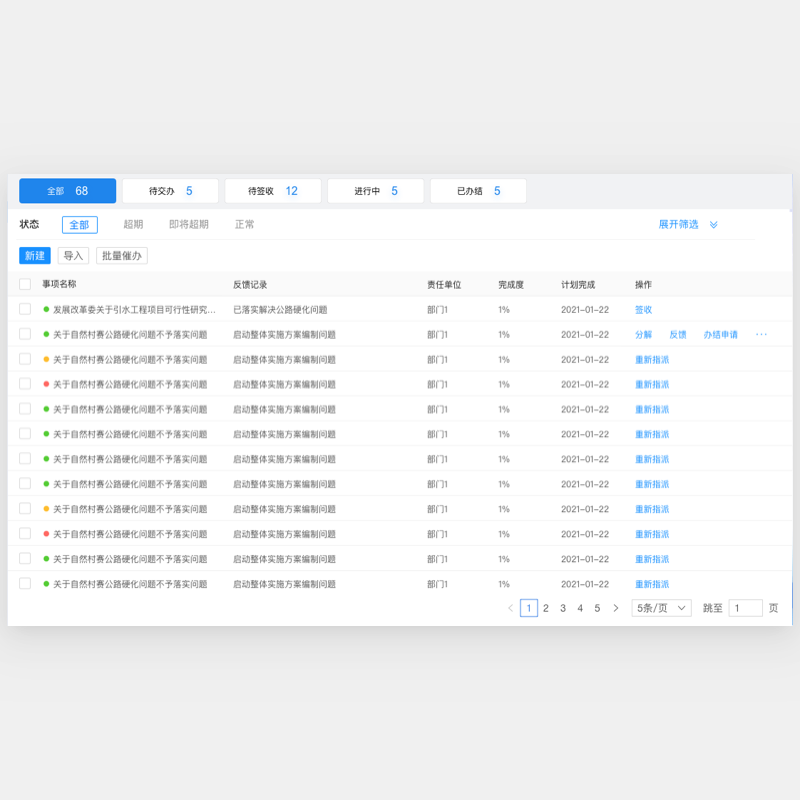Click the 新建 button
This screenshot has width=800, height=800.
[x=35, y=256]
